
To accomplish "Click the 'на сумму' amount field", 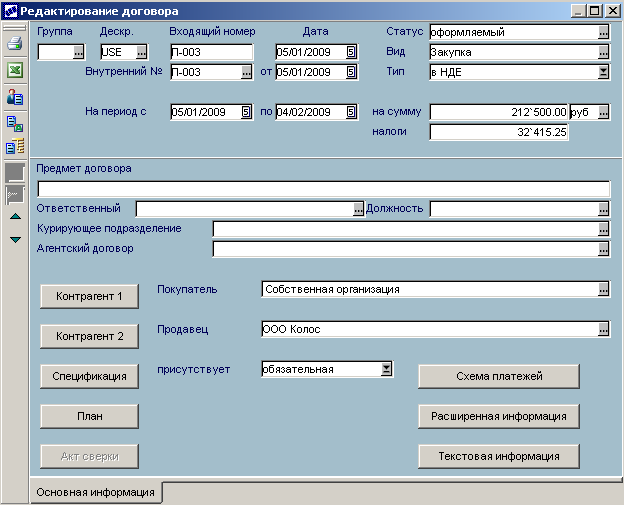I will tap(499, 112).
